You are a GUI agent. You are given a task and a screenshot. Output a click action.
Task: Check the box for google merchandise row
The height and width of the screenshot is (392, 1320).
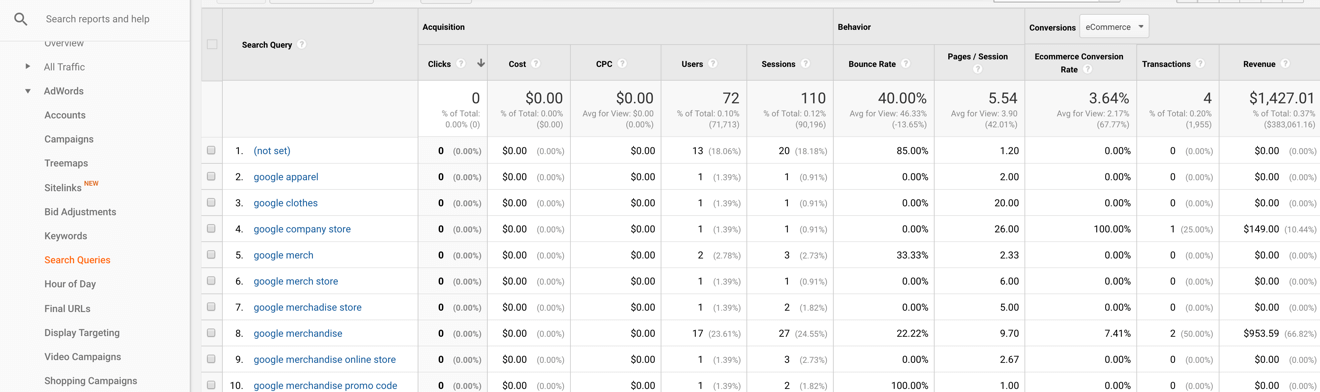211,333
